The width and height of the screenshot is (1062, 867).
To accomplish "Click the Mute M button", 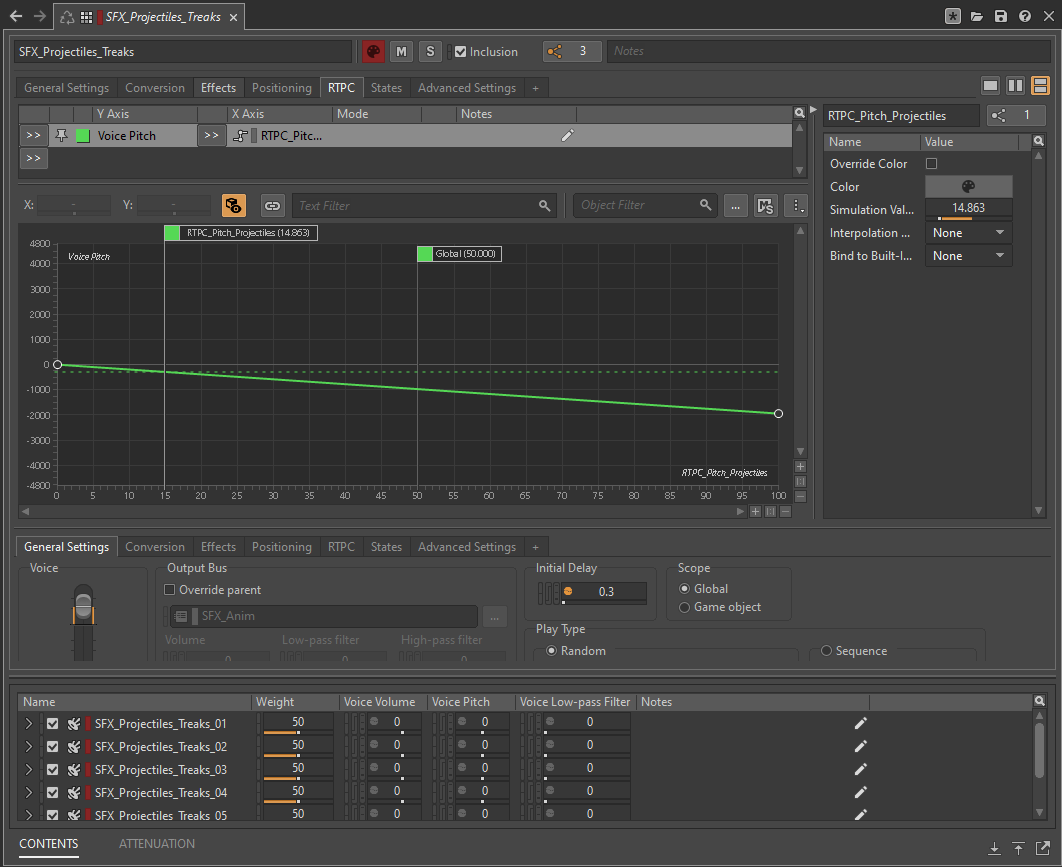I will tap(401, 51).
